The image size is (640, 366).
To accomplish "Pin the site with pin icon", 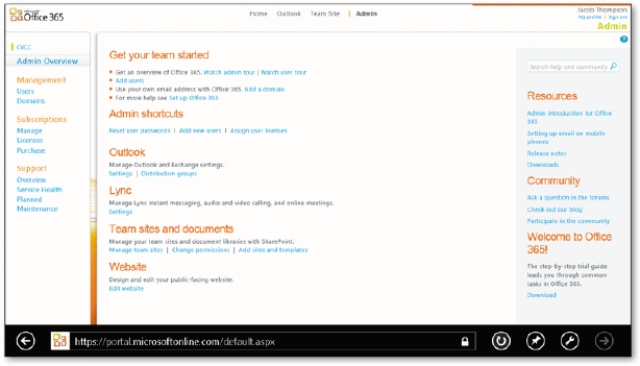I will pos(536,341).
